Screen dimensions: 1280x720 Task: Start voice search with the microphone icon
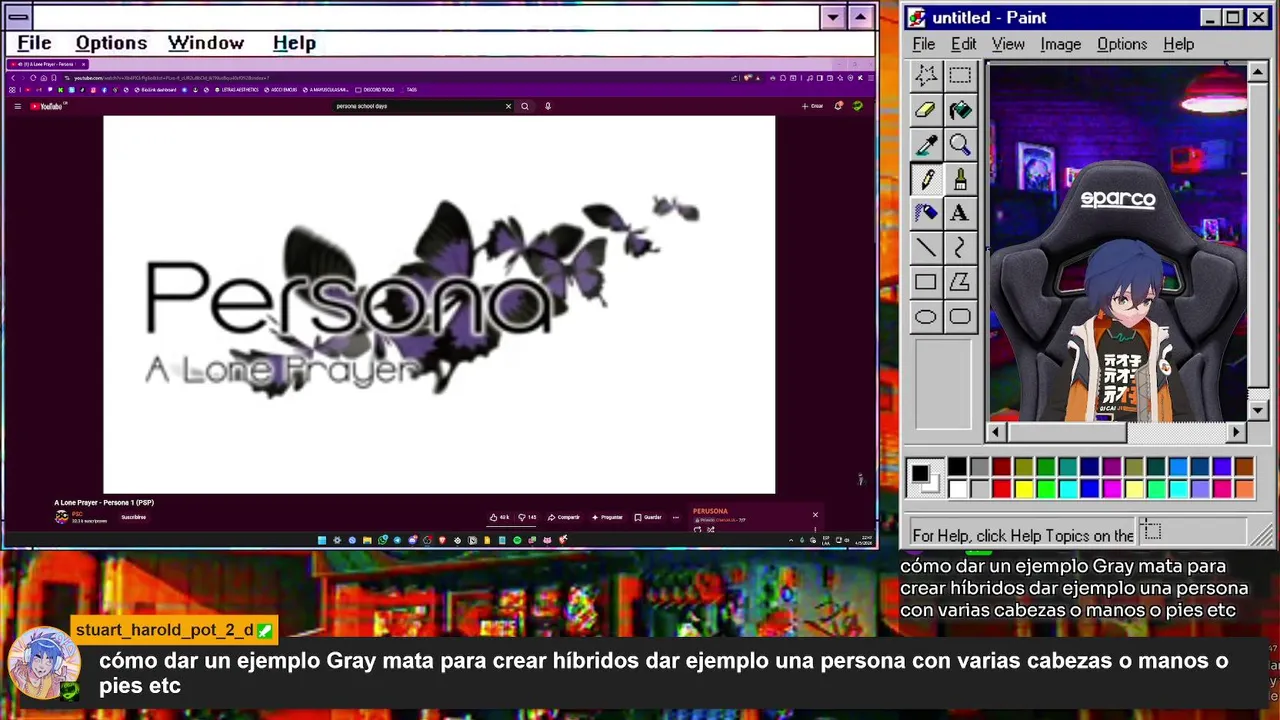(547, 106)
